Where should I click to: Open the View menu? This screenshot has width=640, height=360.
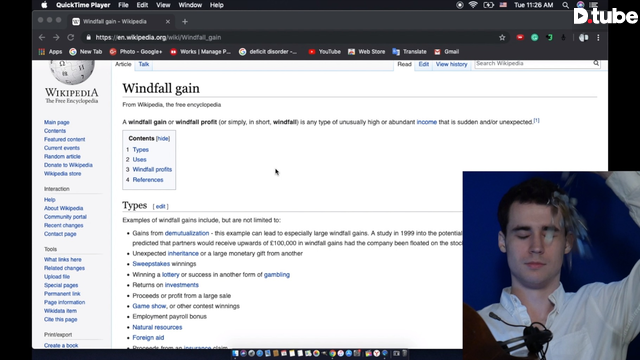tap(163, 5)
